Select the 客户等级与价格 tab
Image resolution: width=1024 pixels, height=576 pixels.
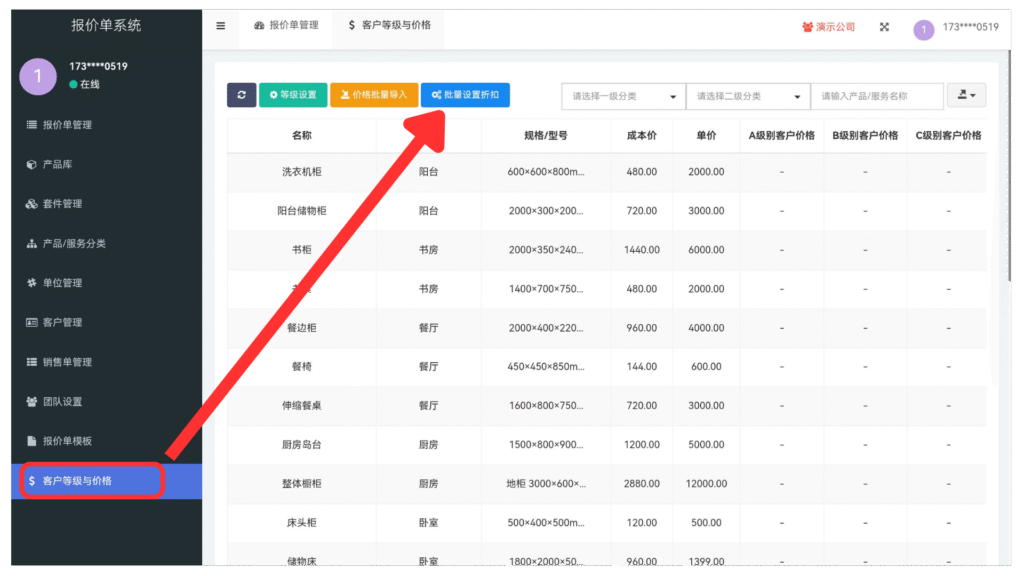coord(389,25)
